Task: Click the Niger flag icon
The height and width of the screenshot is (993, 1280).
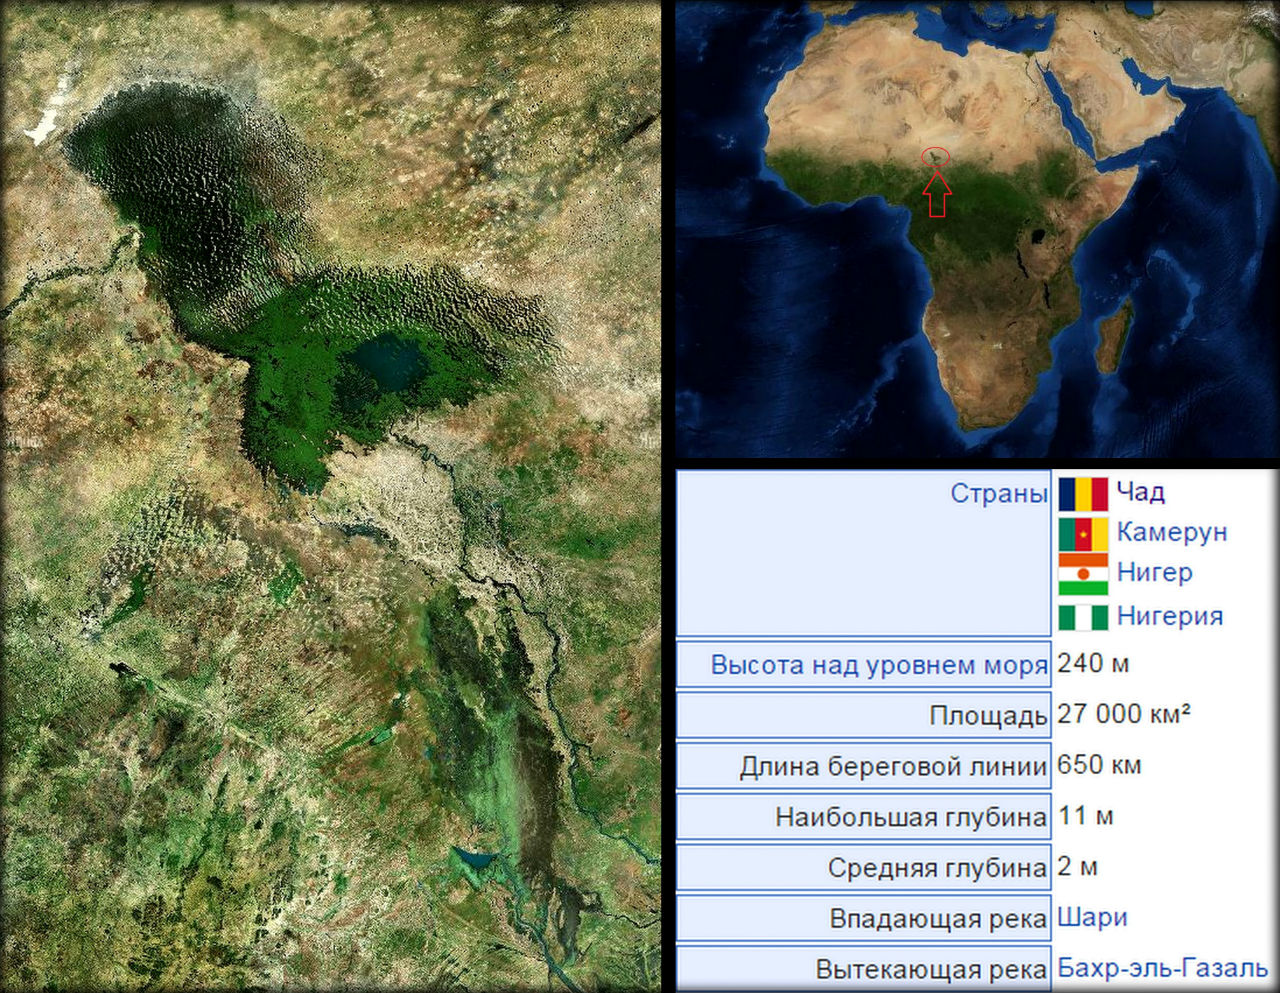Action: [x=1083, y=574]
